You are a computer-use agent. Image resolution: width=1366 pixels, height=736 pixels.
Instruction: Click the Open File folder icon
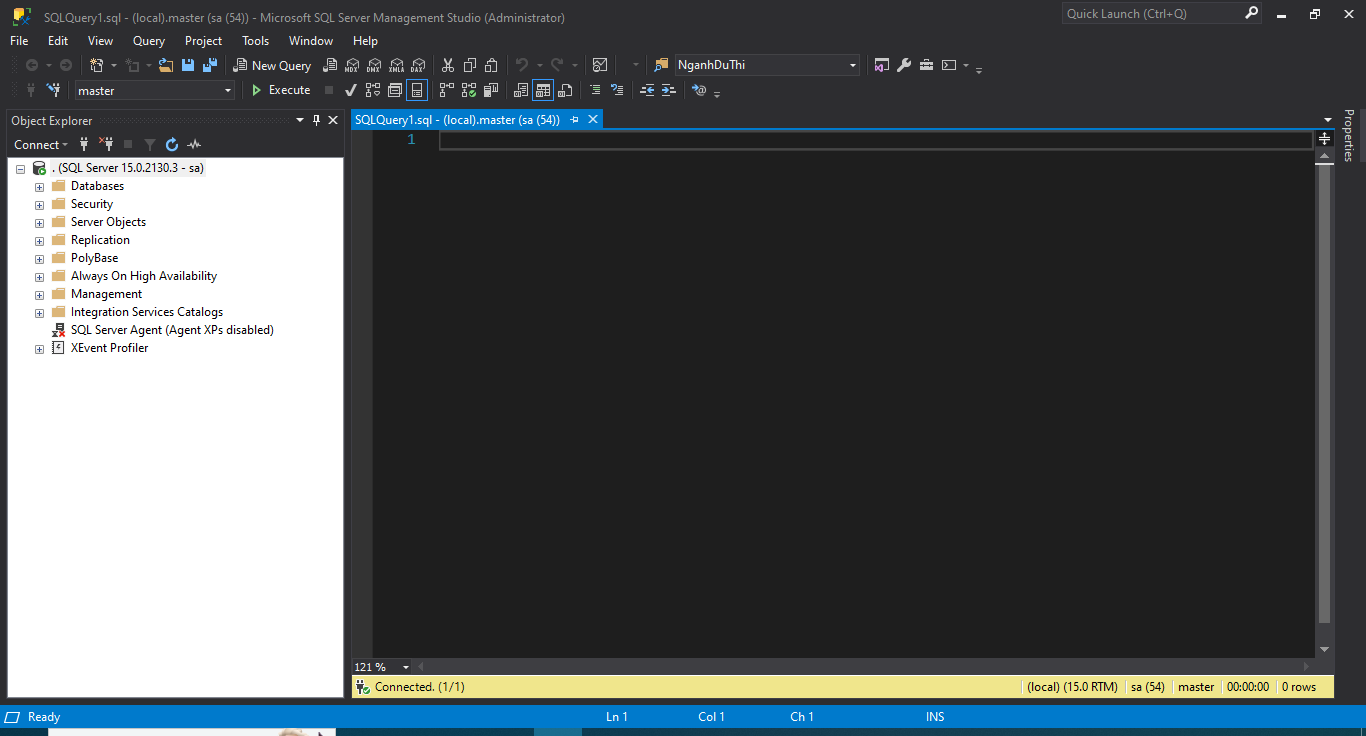166,65
